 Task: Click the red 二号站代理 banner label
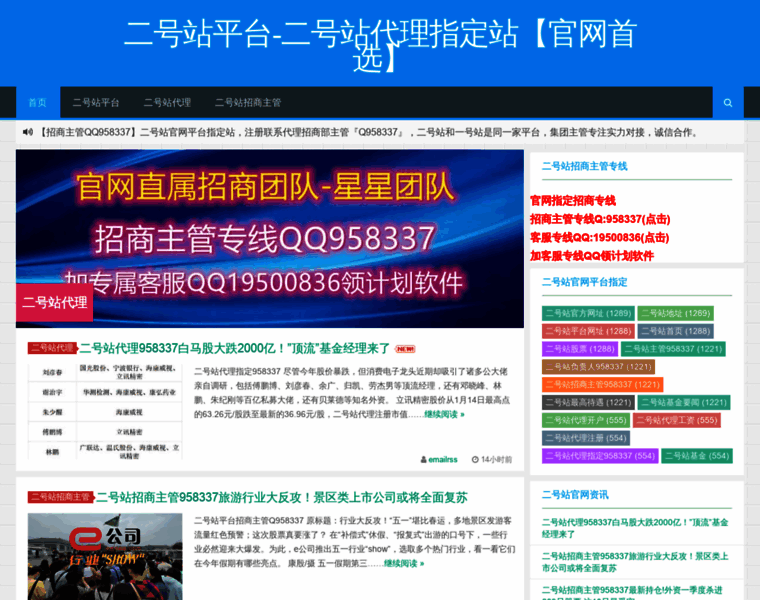pyautogui.click(x=54, y=302)
